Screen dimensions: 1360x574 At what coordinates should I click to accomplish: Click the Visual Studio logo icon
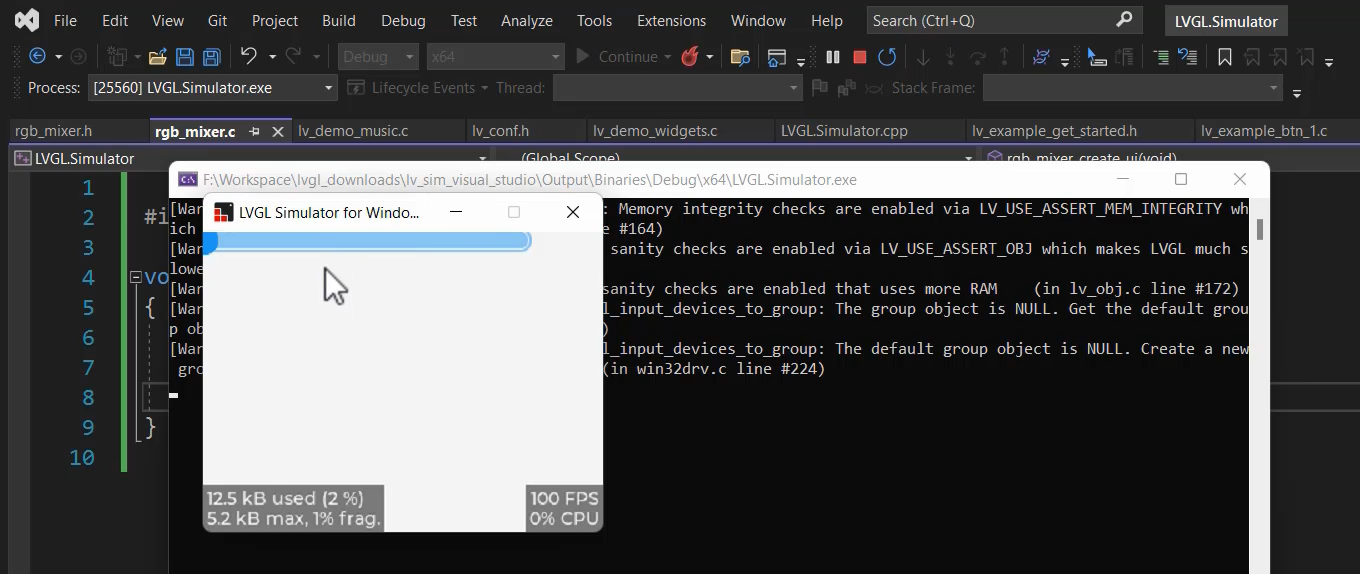27,20
